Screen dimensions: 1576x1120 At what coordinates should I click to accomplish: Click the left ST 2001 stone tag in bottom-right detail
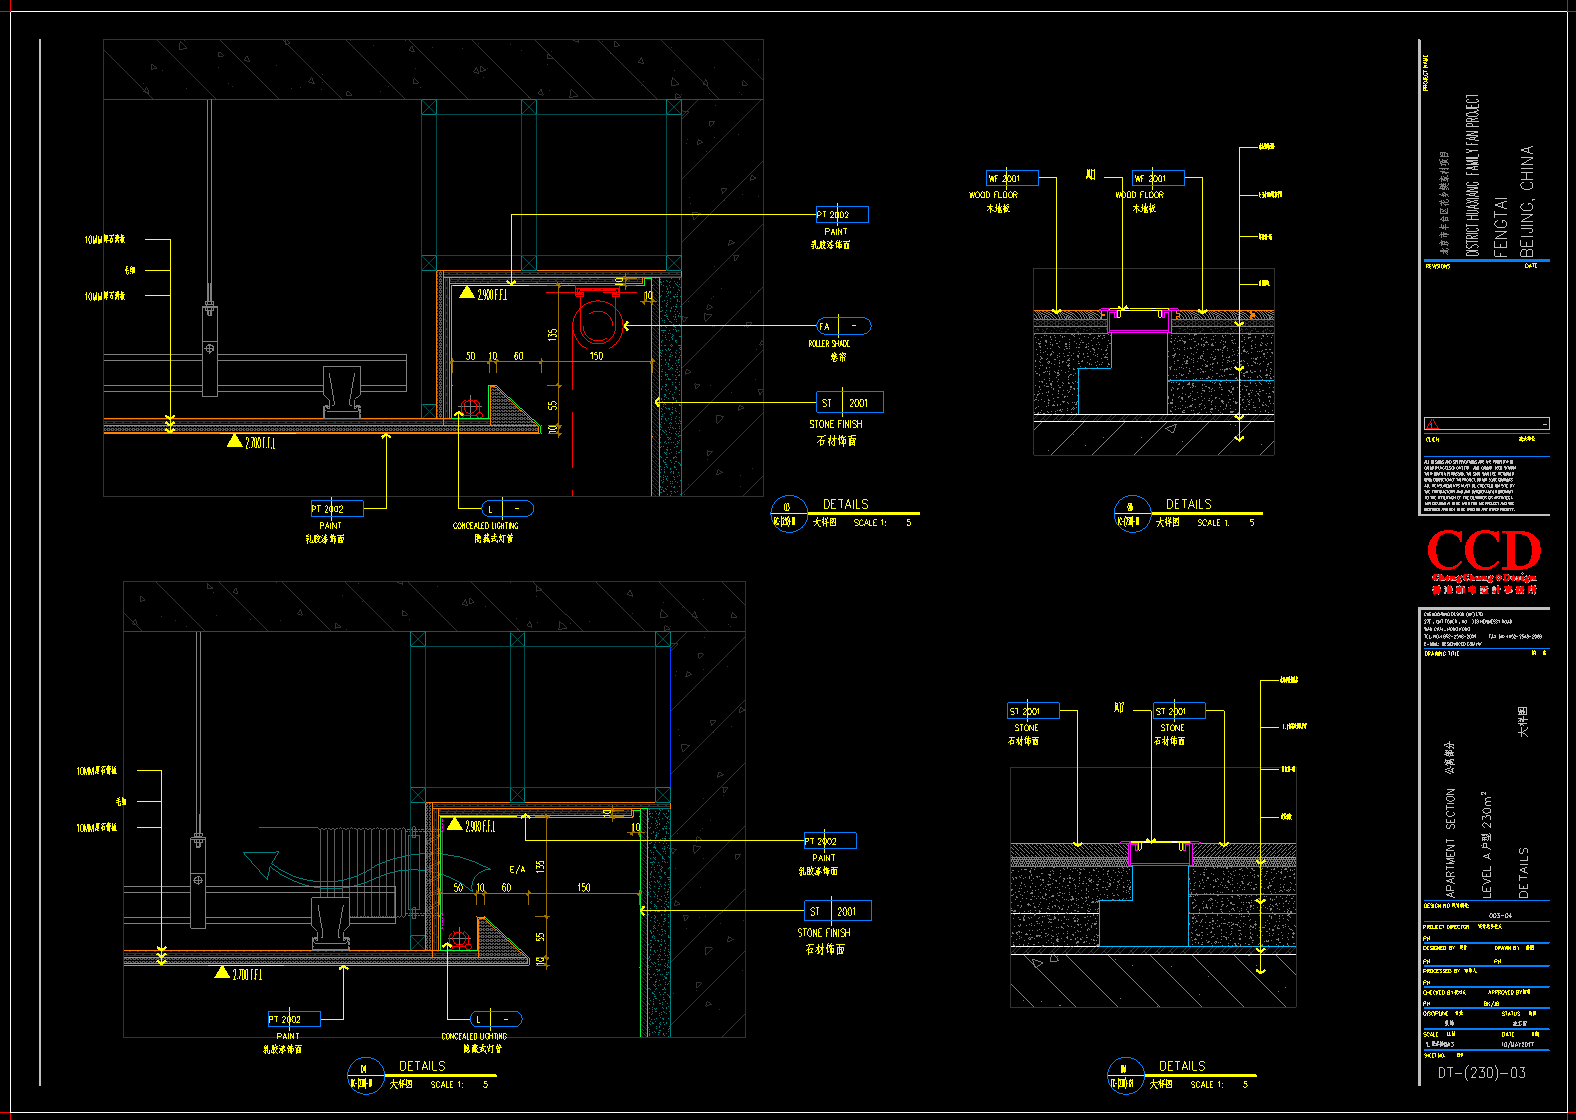tap(1032, 711)
